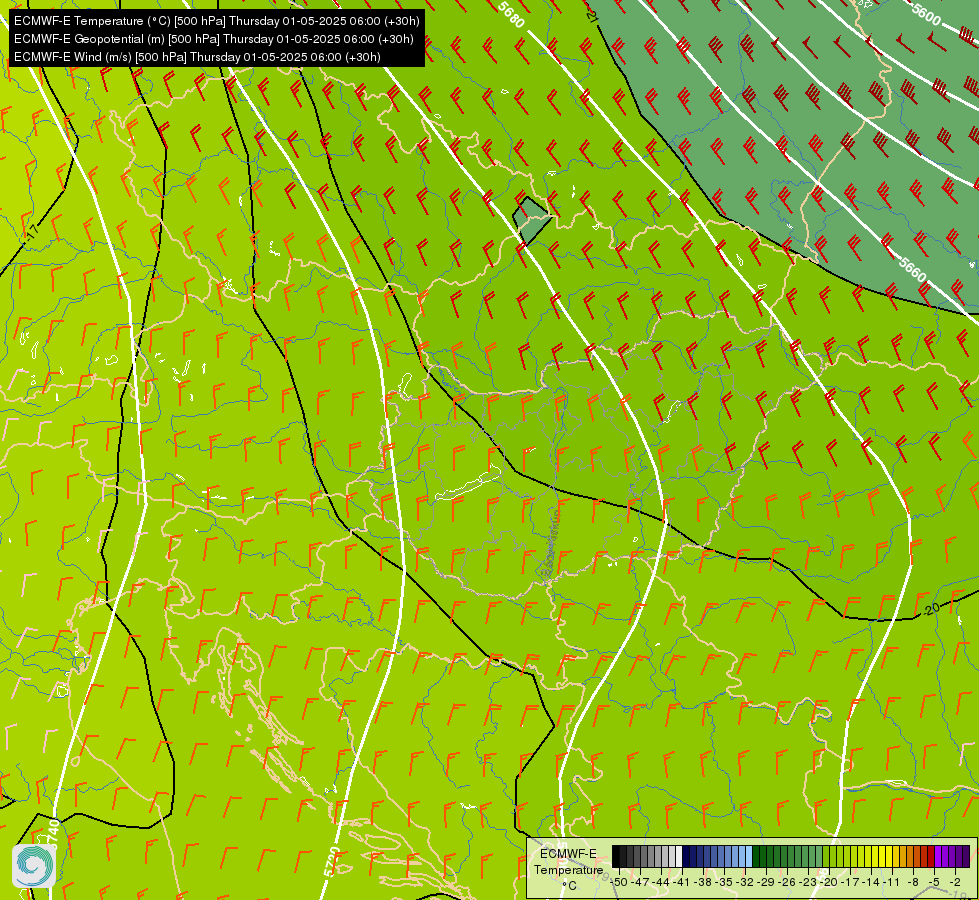Select the ECMWF-E Geopotential header line
The width and height of the screenshot is (979, 900).
pyautogui.click(x=214, y=39)
